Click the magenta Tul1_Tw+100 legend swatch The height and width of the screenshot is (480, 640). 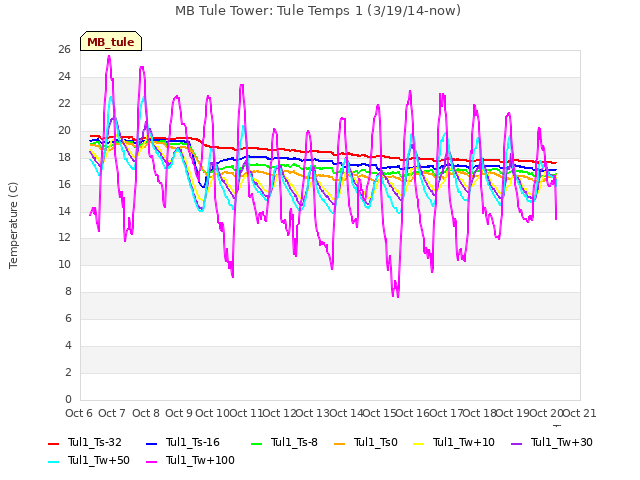coord(151,462)
